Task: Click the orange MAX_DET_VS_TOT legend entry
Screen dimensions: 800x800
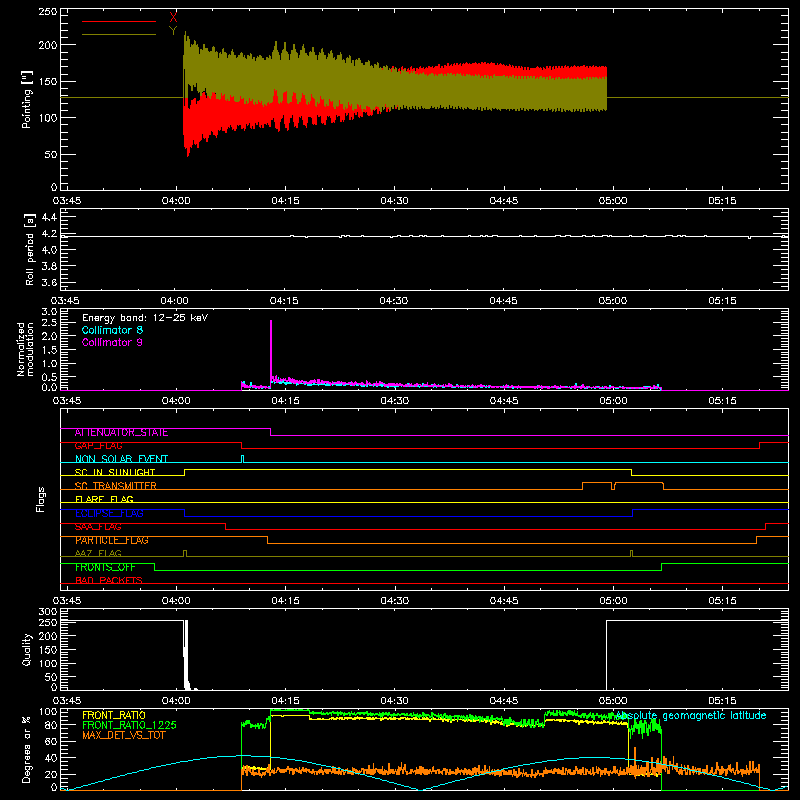Action: coord(123,735)
